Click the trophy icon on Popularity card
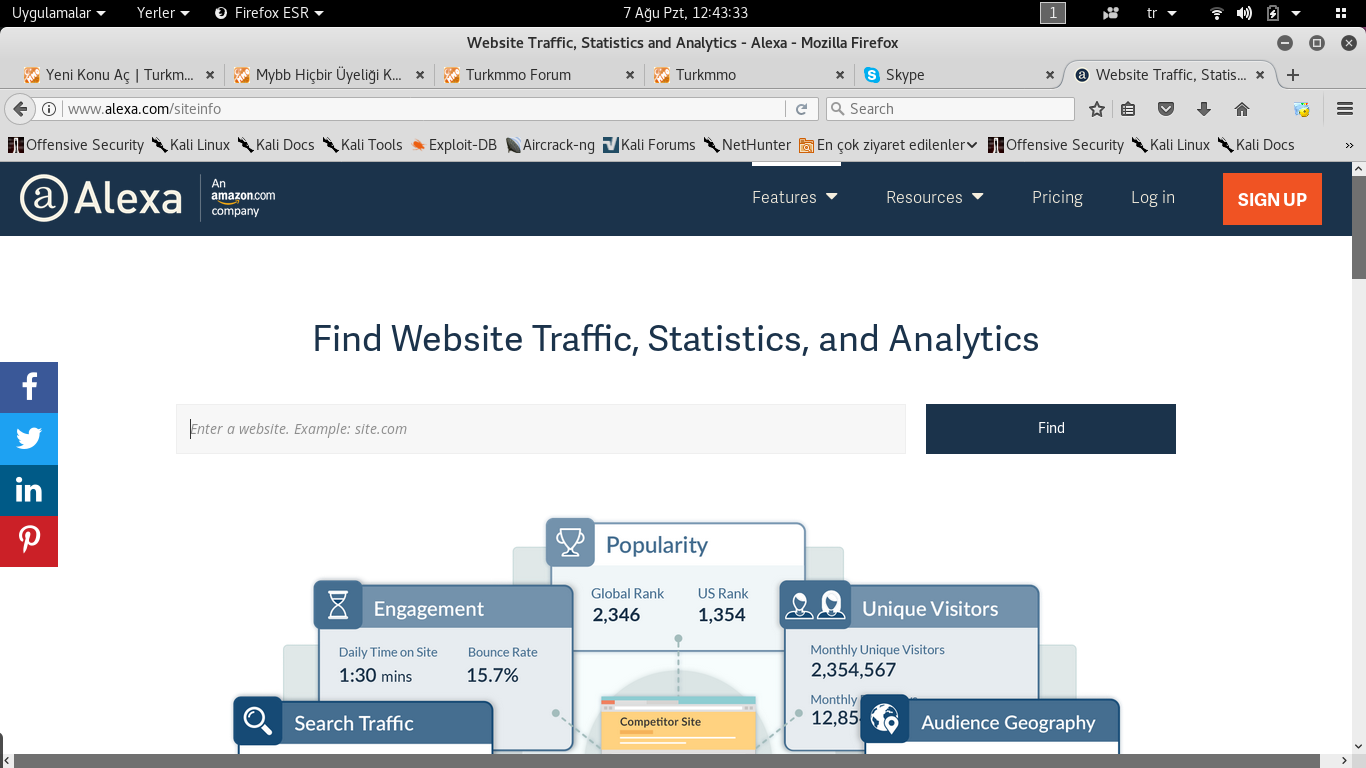The height and width of the screenshot is (768, 1366). pyautogui.click(x=571, y=543)
